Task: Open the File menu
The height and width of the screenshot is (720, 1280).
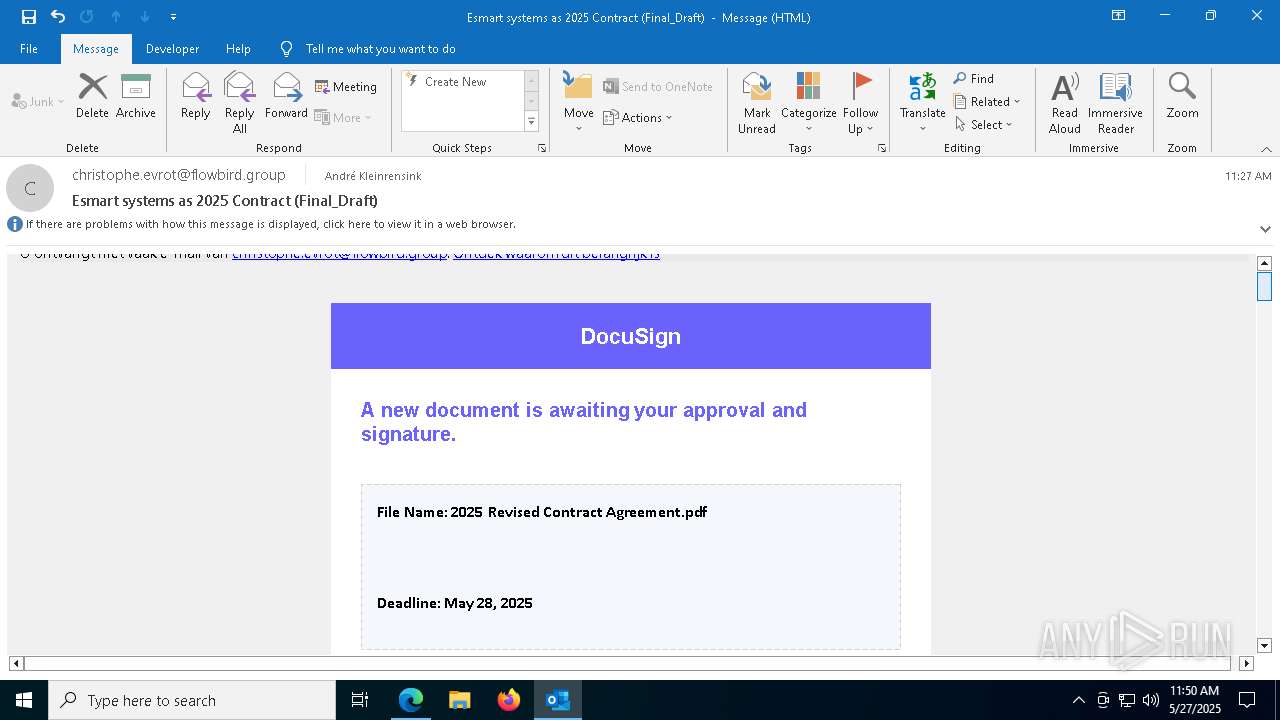Action: [29, 49]
